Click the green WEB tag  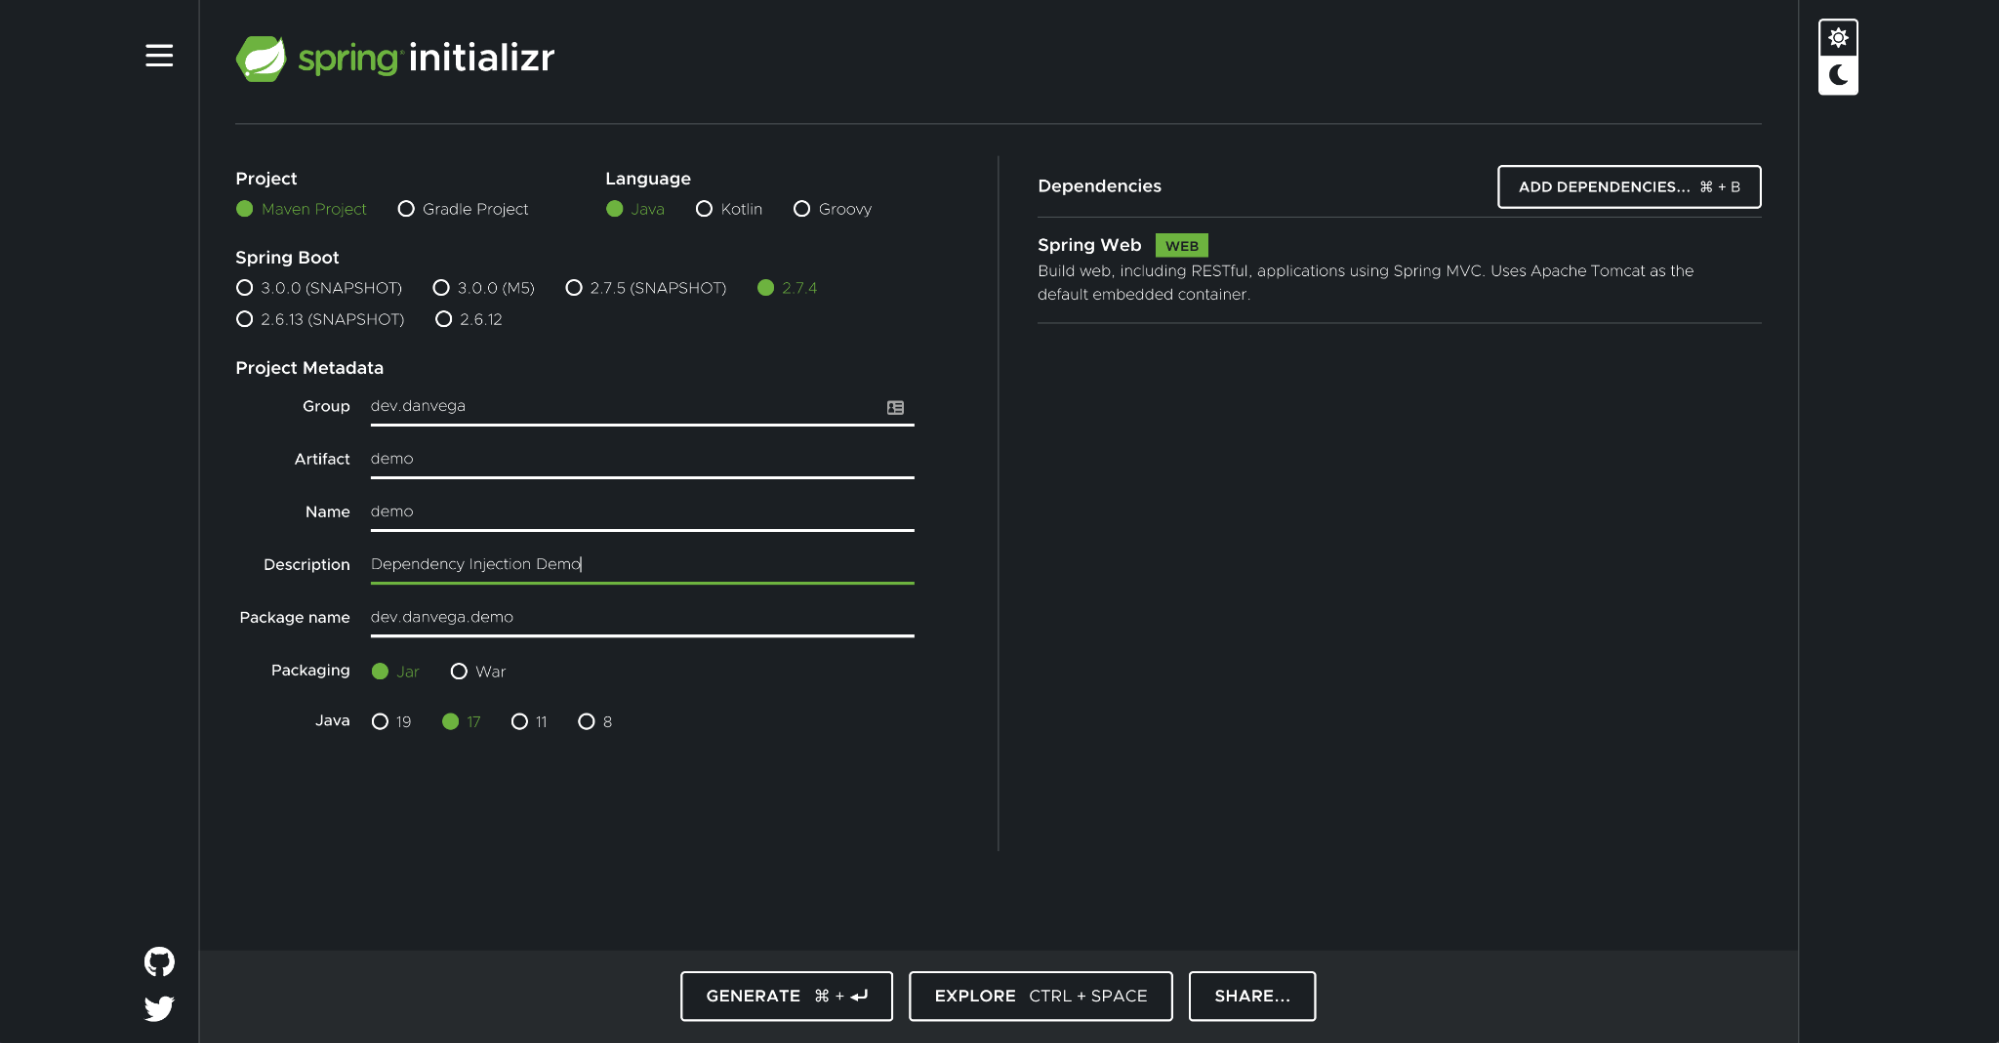1181,246
